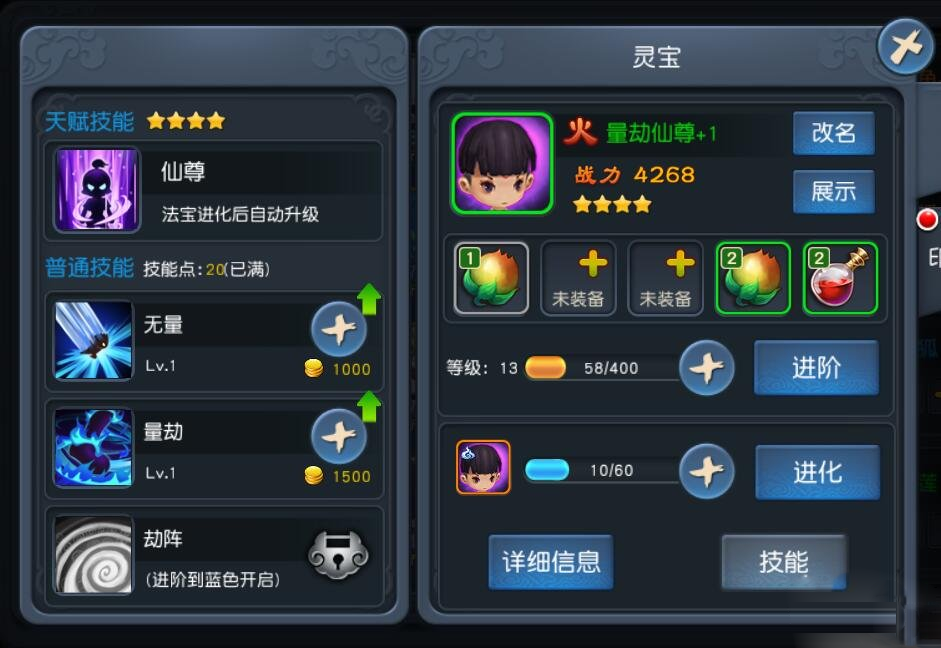Click the 量劫仙尊 character portrait
This screenshot has height=648, width=941.
pos(502,163)
